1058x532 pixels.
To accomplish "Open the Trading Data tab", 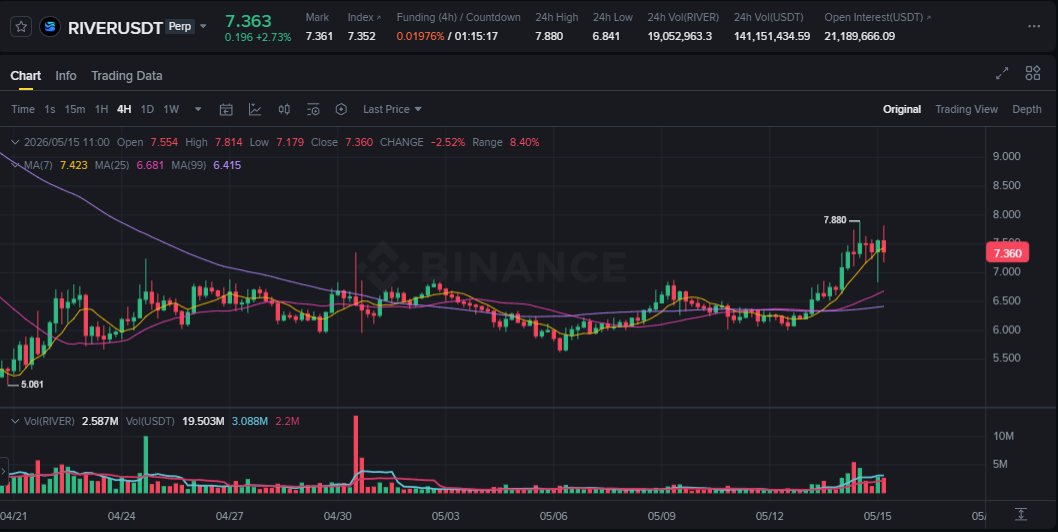I will point(127,76).
